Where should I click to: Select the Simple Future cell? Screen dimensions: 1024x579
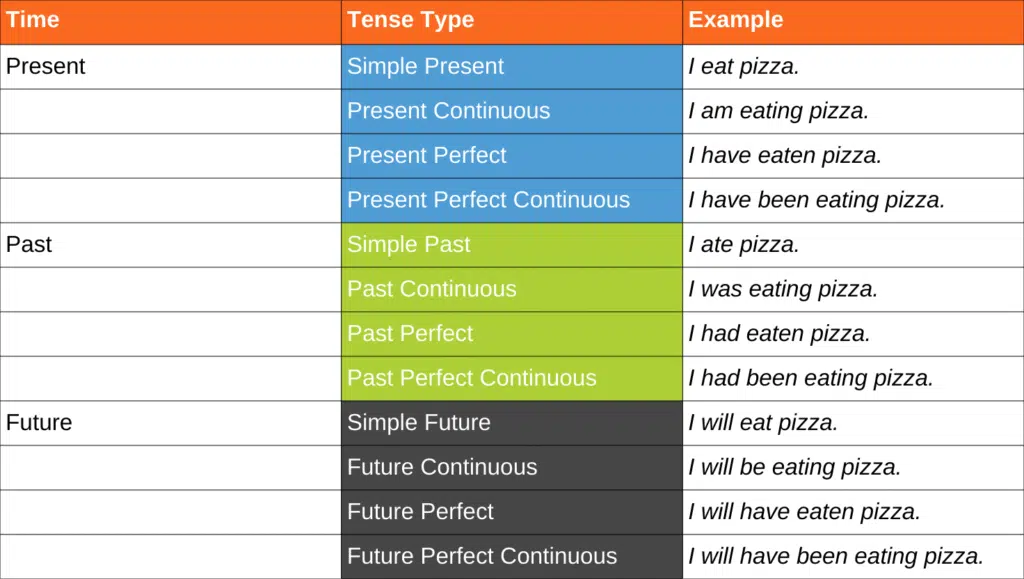(x=419, y=423)
